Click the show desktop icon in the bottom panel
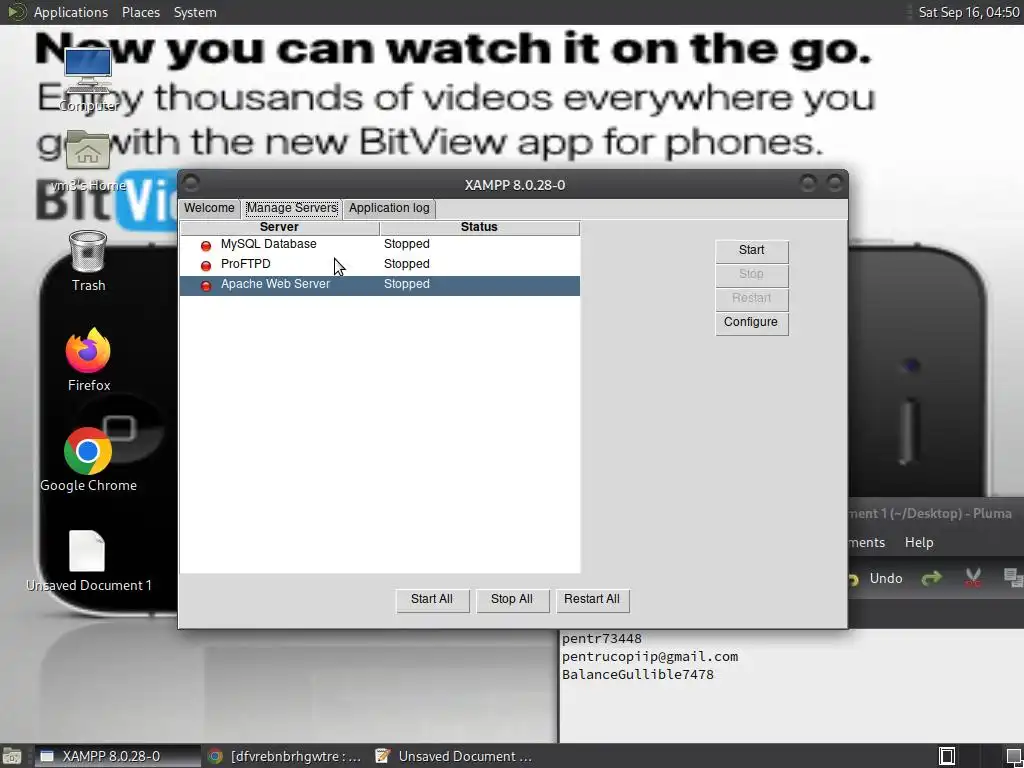 pos(12,756)
